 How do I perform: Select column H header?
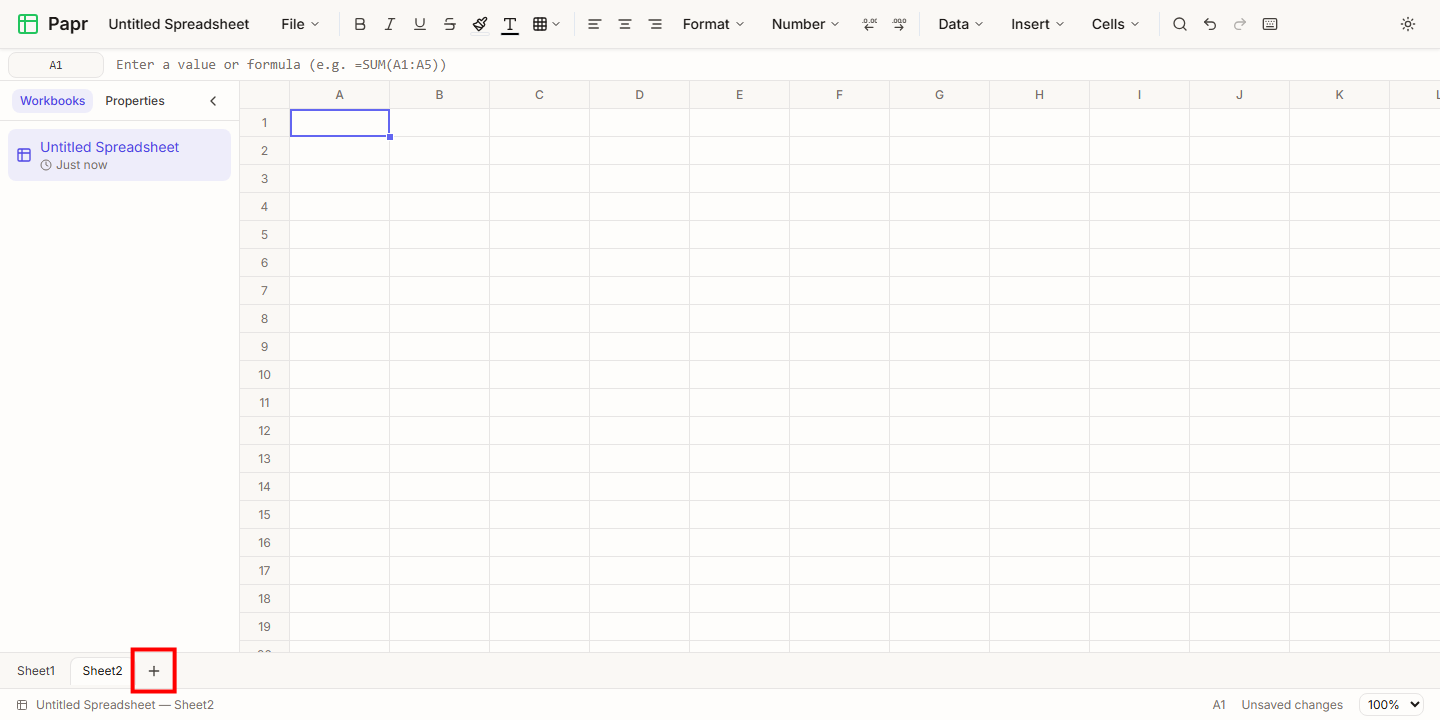point(1040,95)
